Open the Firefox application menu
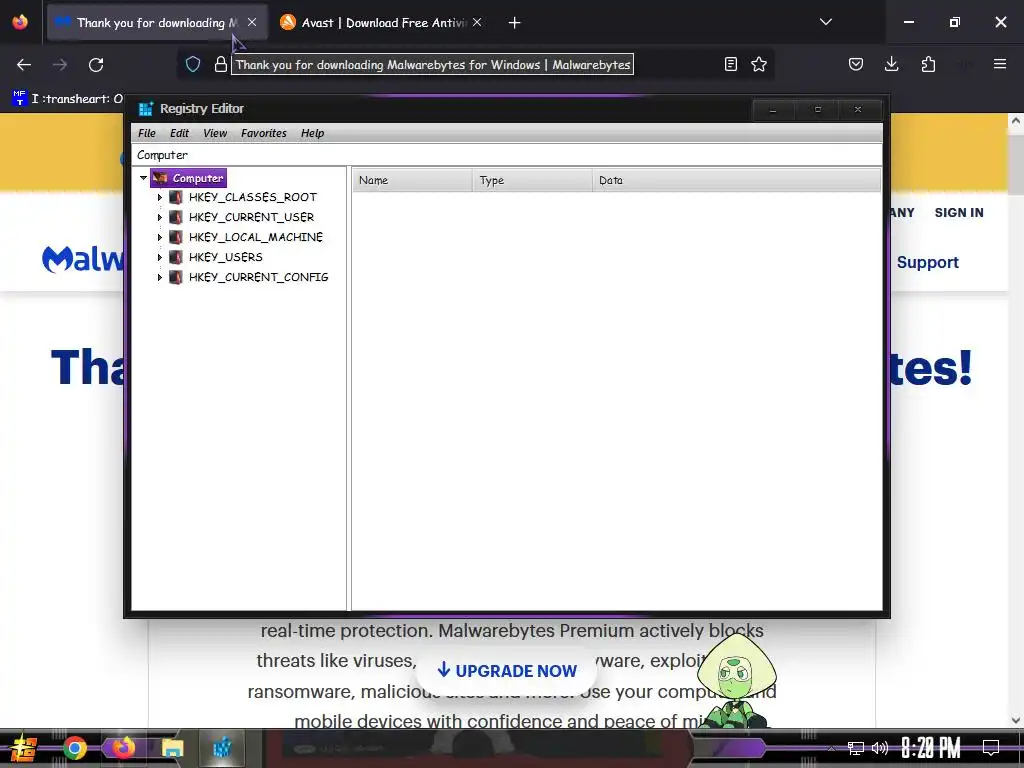 pyautogui.click(x=1000, y=64)
